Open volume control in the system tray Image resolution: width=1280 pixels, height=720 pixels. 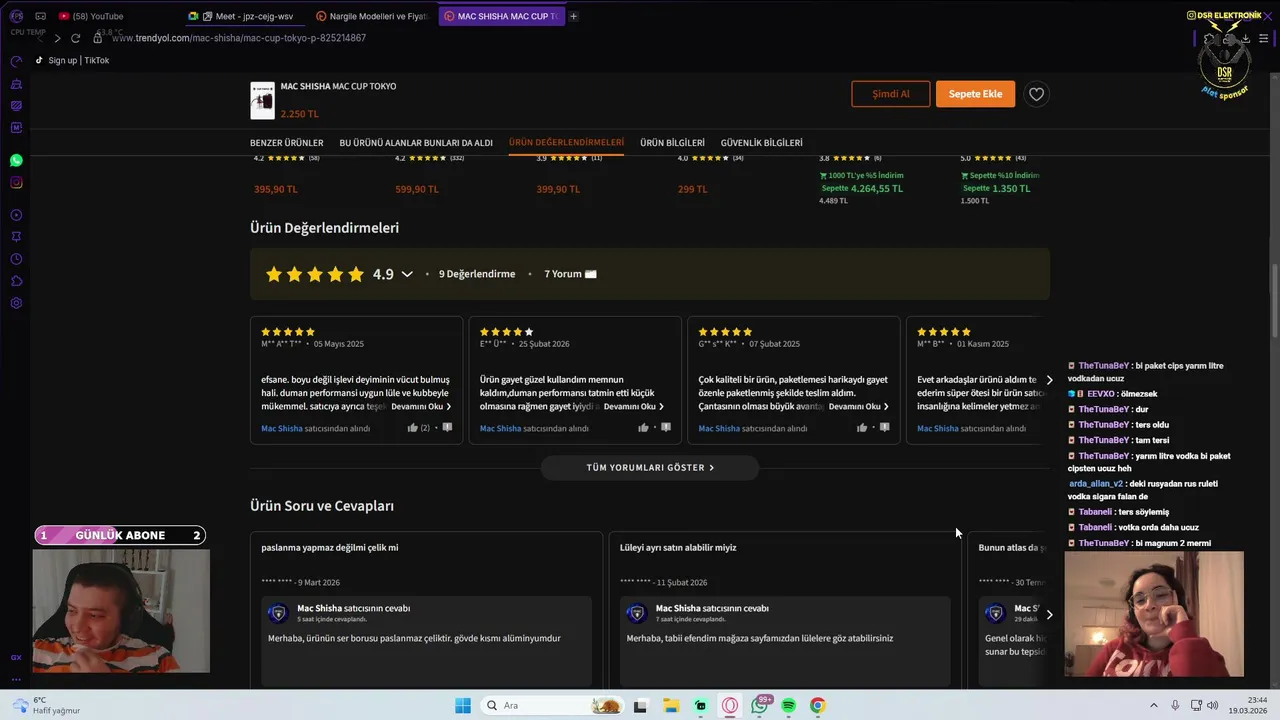(x=1213, y=706)
